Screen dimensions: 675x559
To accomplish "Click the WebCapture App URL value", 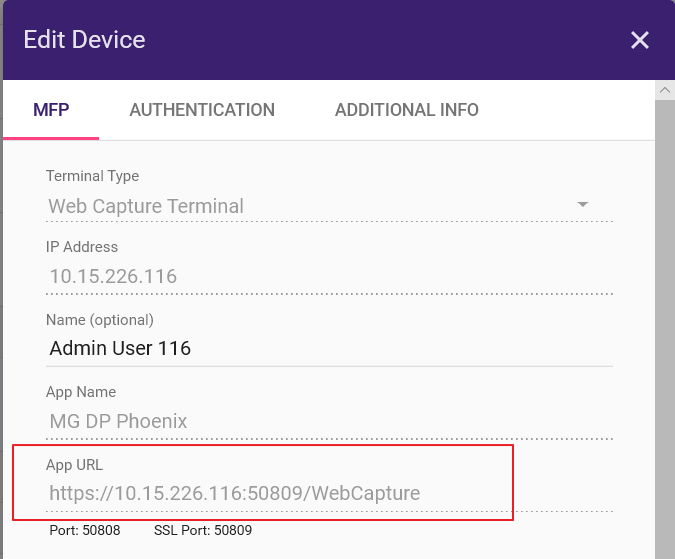I will click(235, 493).
